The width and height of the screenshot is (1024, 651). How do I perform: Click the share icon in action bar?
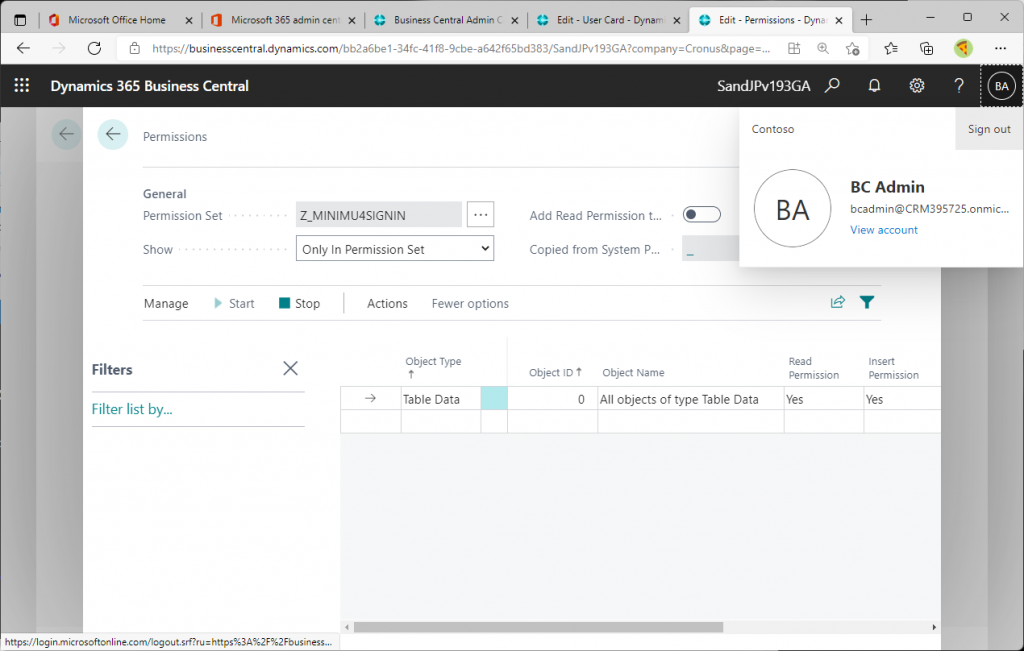(837, 302)
